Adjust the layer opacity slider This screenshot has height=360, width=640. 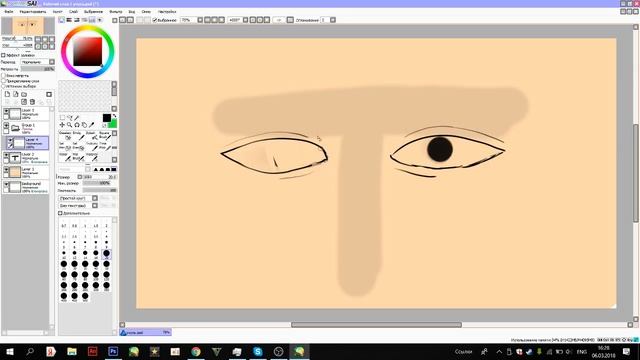point(38,69)
